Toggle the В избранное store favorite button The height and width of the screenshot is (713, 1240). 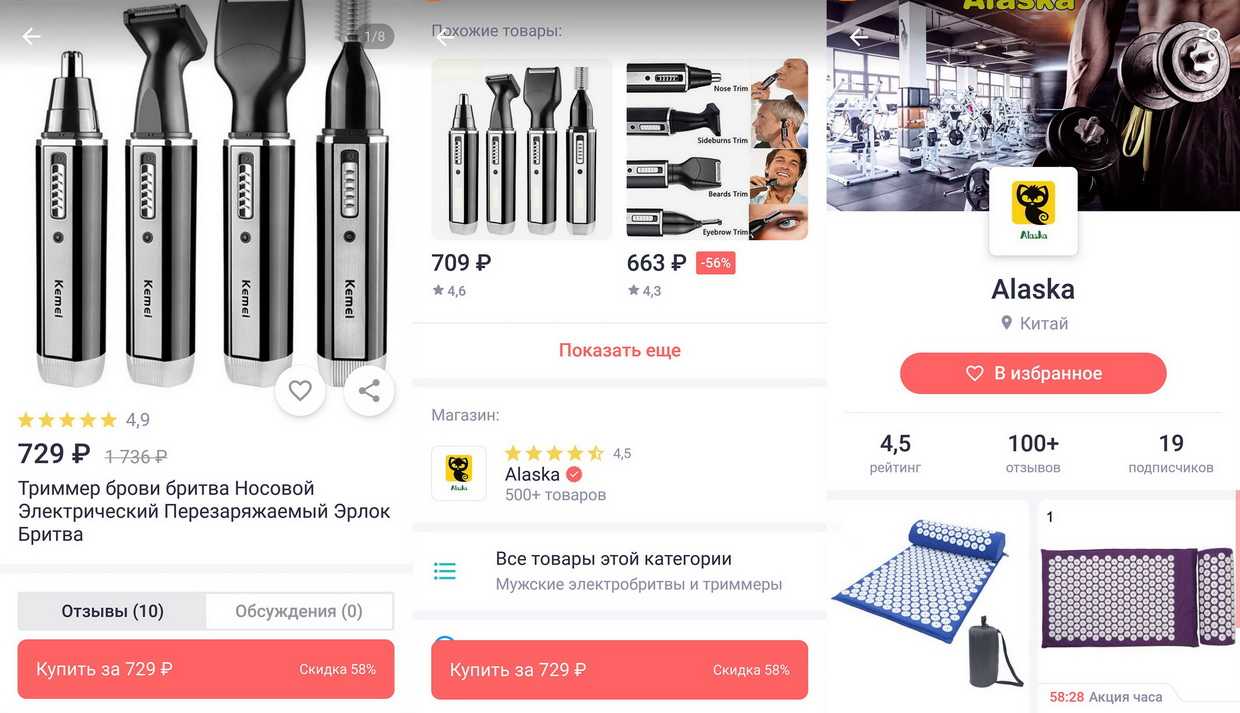pyautogui.click(x=1033, y=373)
